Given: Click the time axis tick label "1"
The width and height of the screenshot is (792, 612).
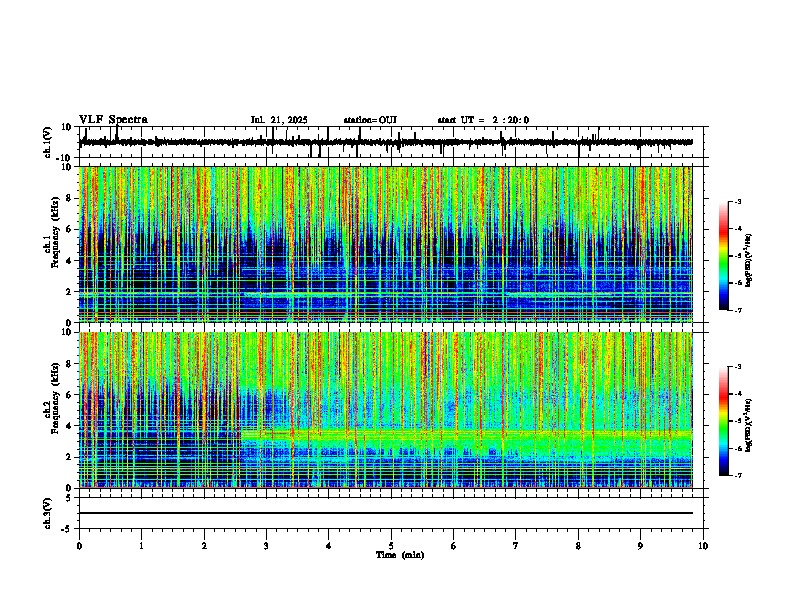Looking at the screenshot, I should [141, 546].
